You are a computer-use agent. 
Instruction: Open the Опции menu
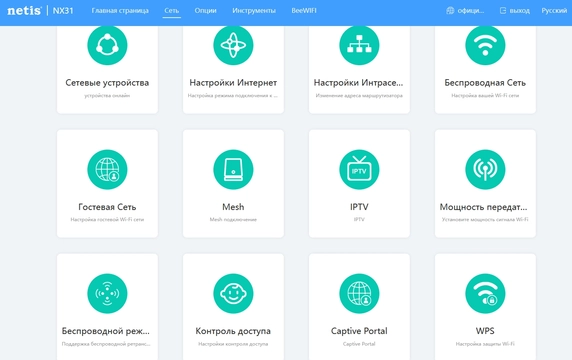(205, 11)
